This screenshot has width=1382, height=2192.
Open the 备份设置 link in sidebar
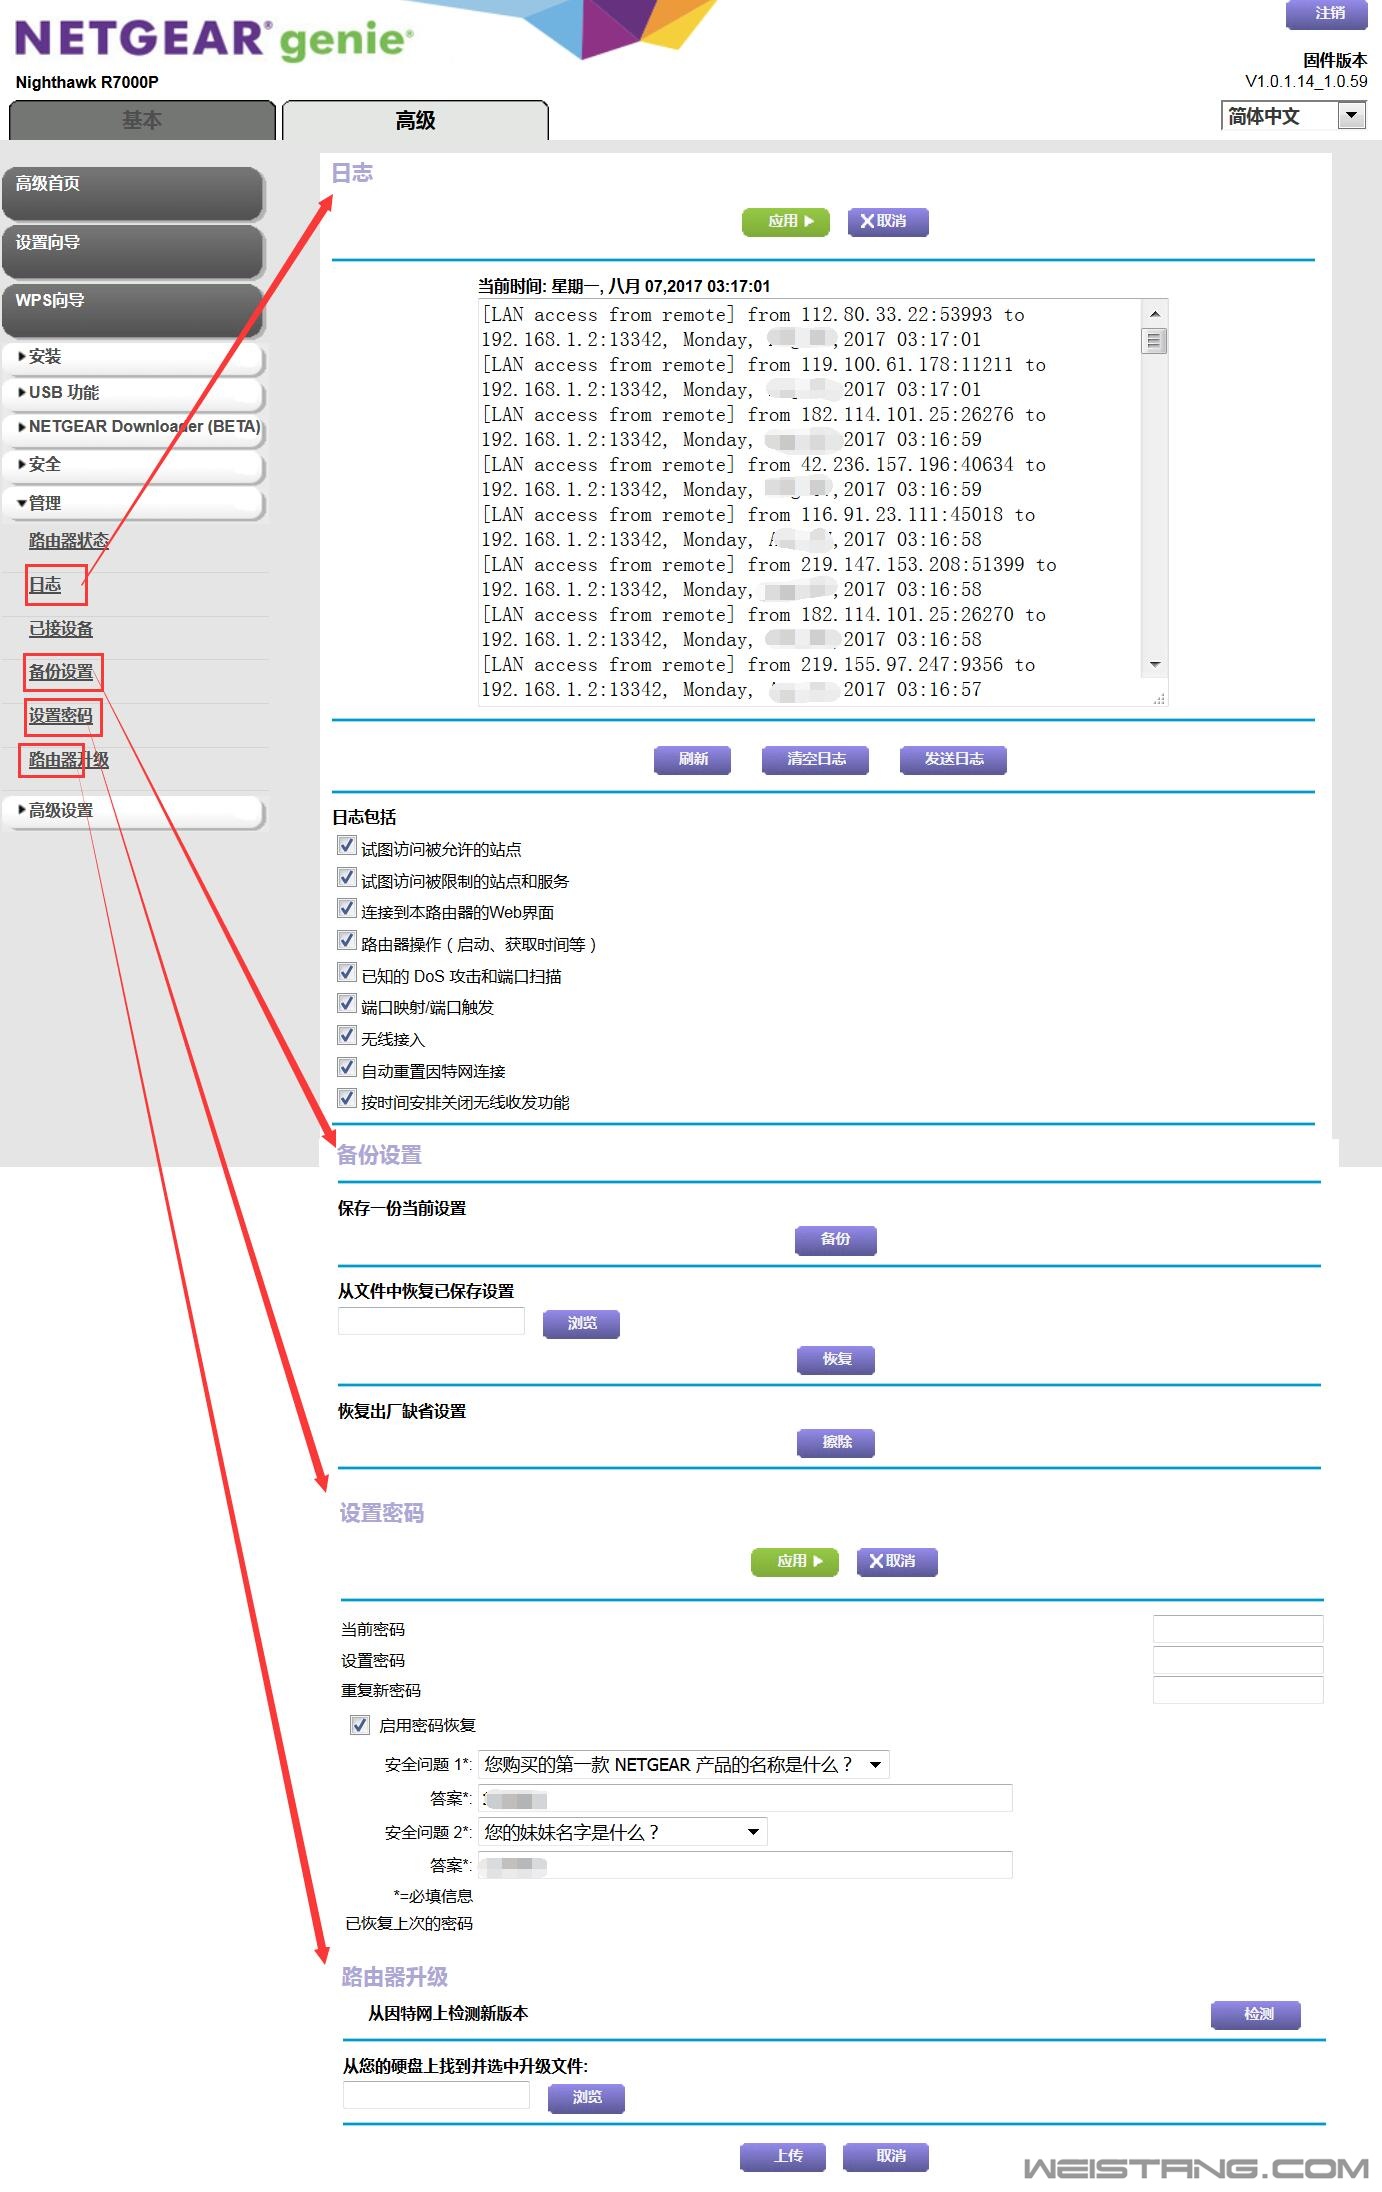tap(61, 672)
